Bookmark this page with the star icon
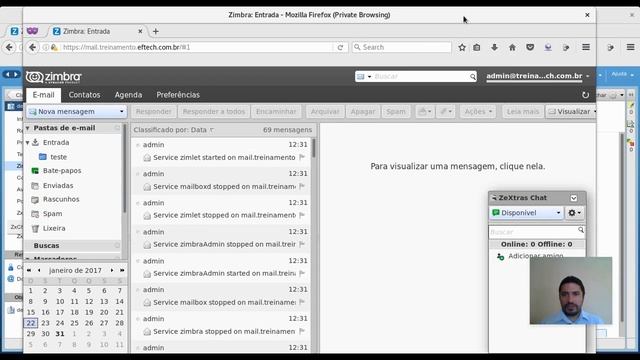 (462, 47)
